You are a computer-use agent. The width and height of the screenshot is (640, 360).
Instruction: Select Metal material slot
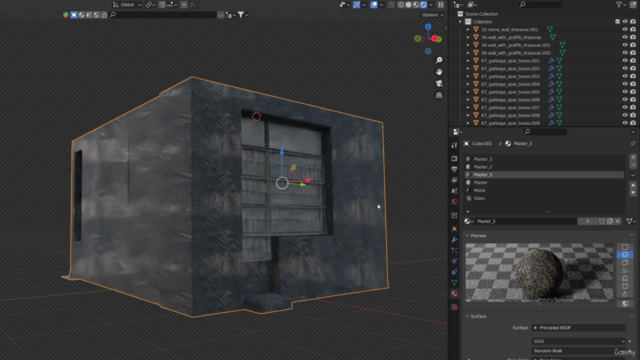[545, 190]
